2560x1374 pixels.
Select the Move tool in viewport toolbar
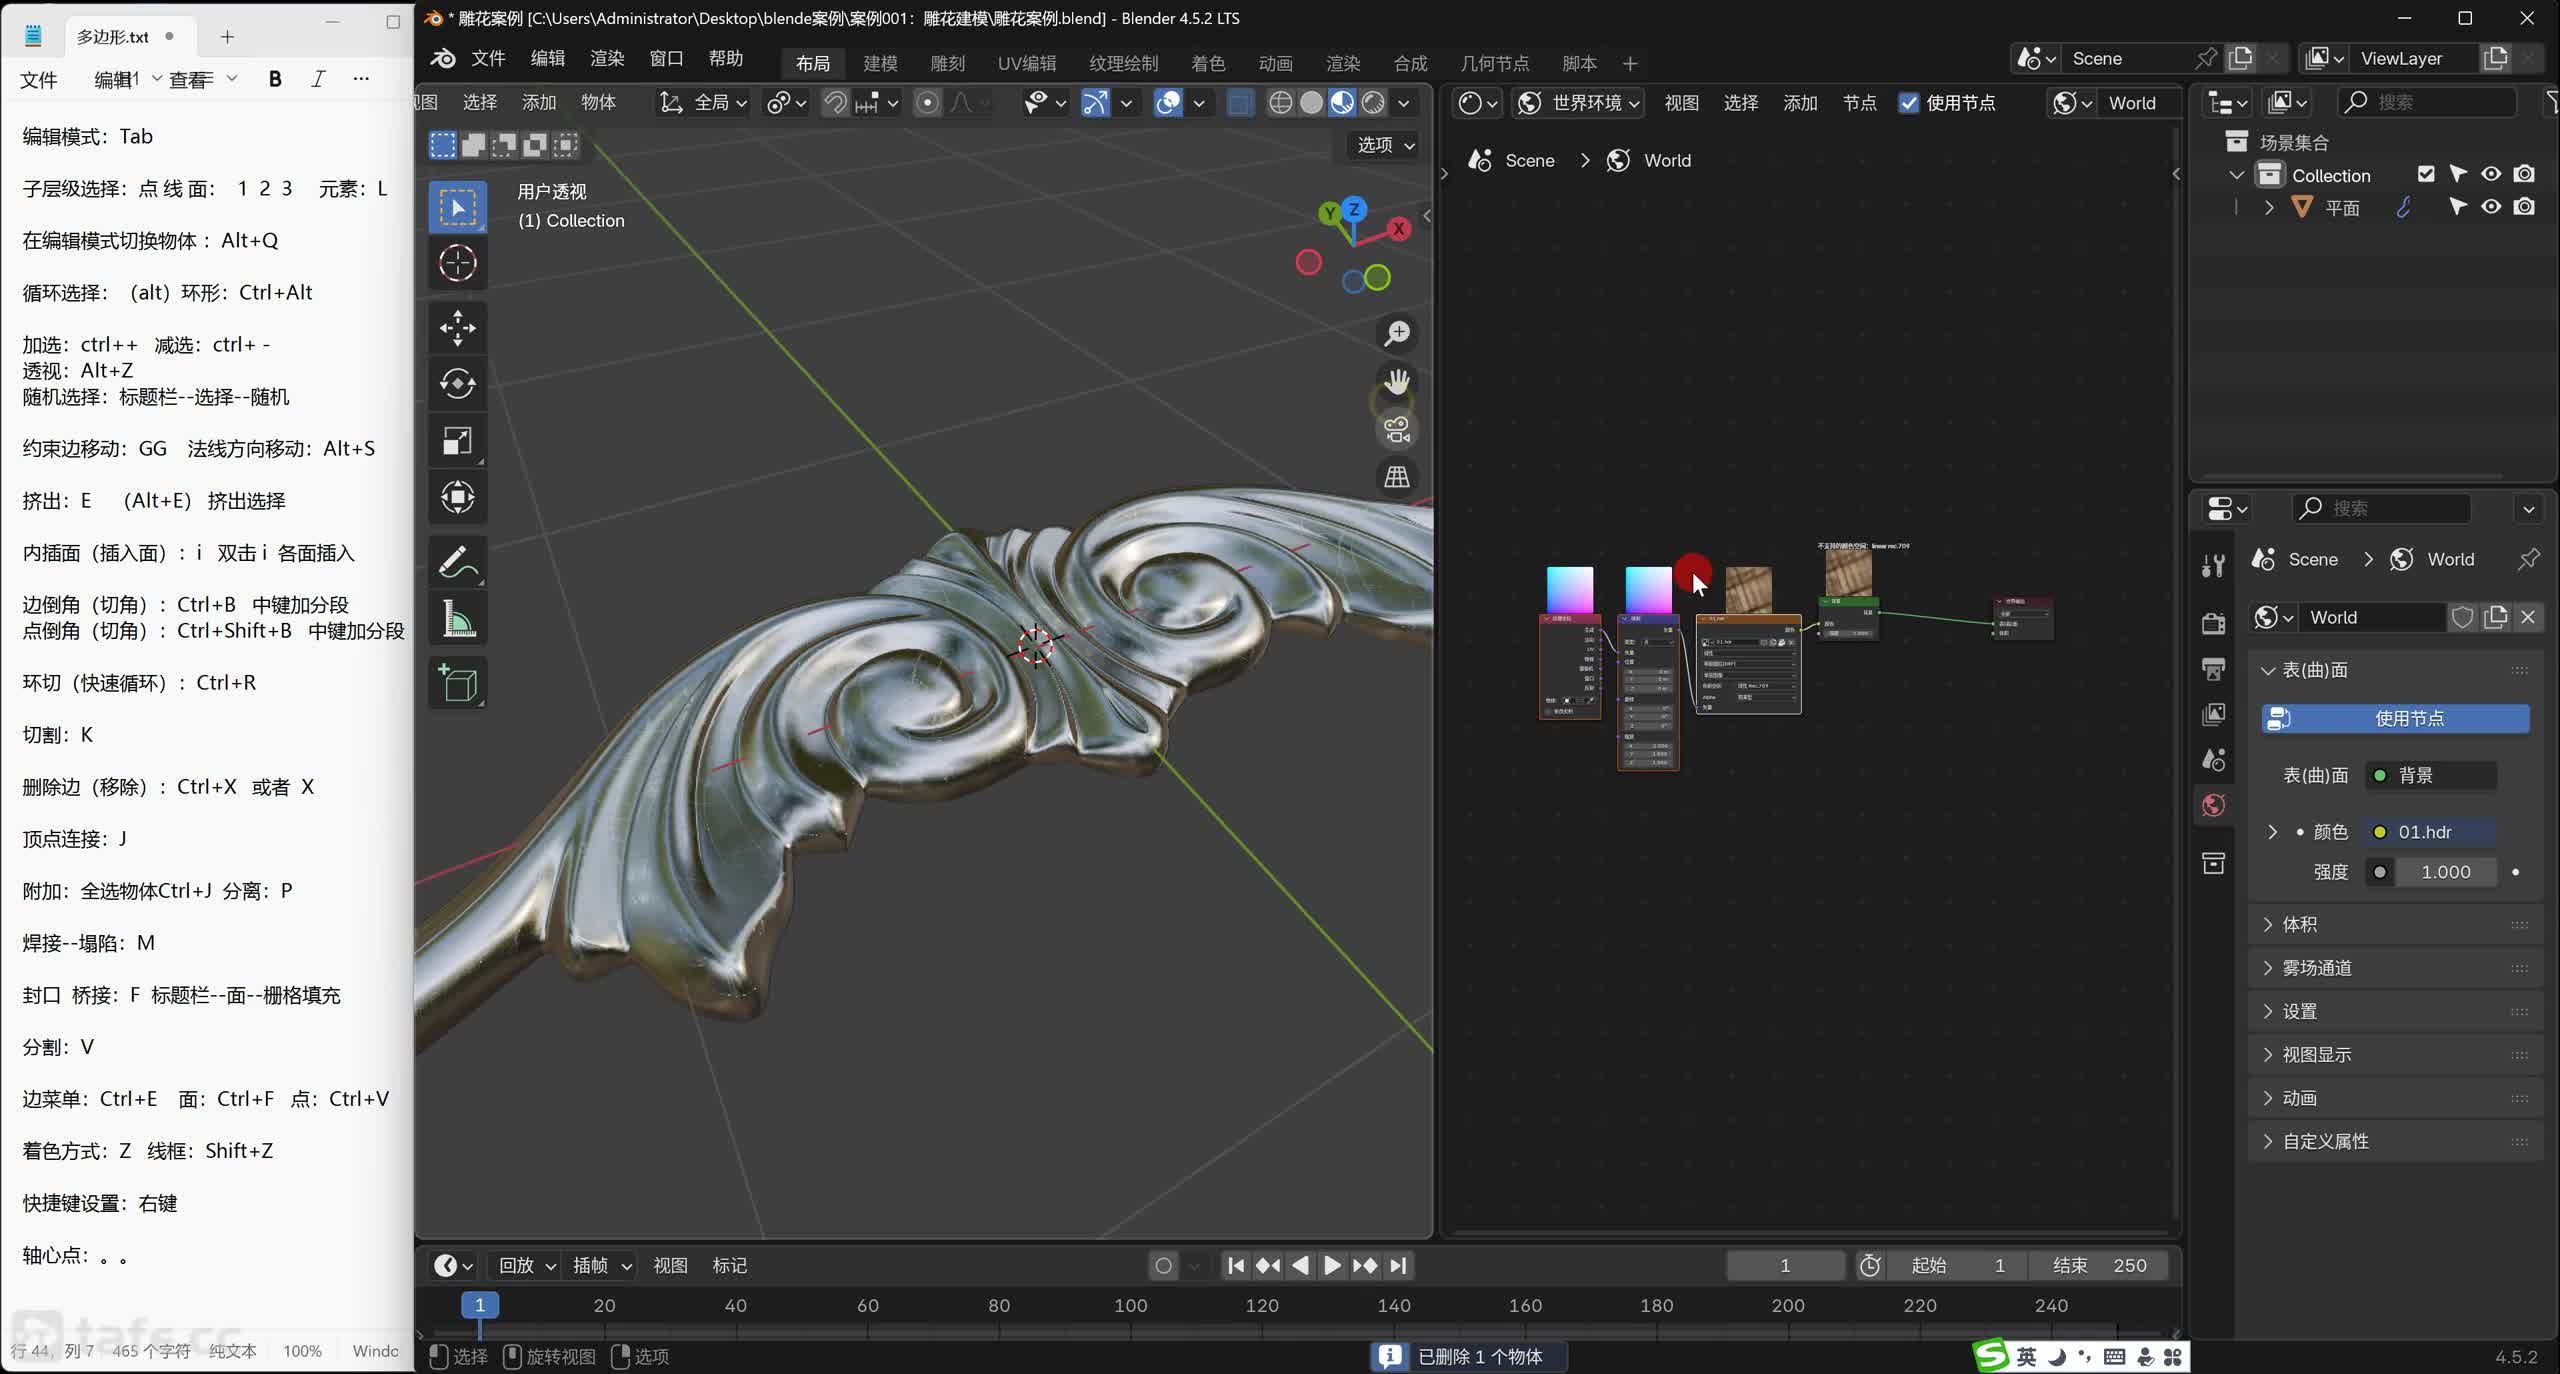pos(458,328)
